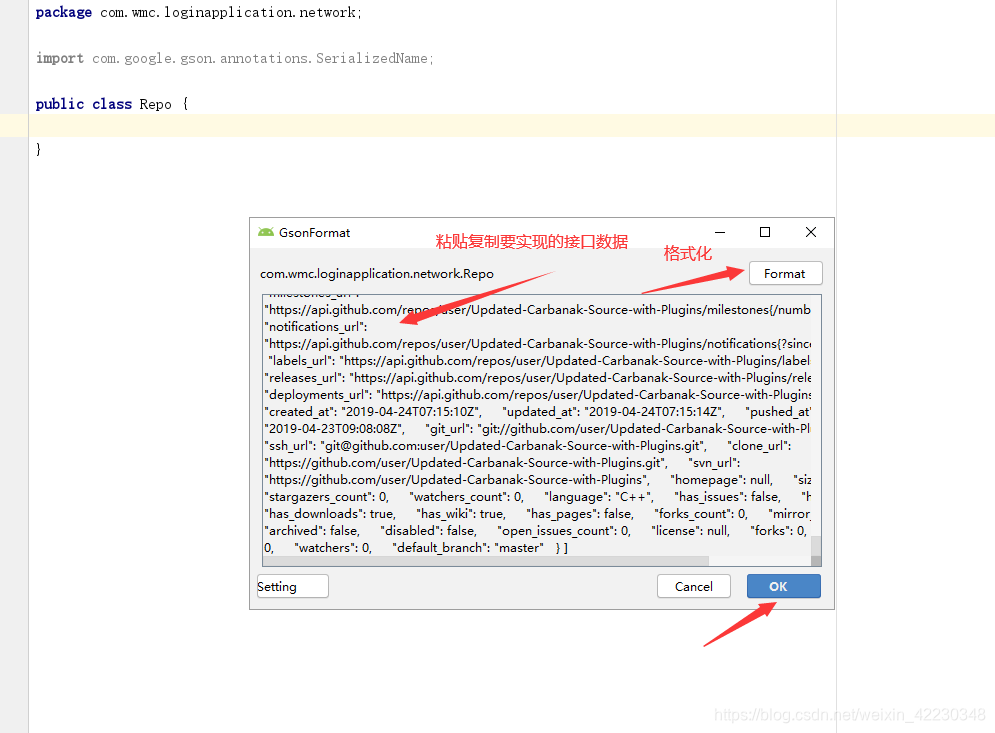Confirm with the OK button
The height and width of the screenshot is (733, 995).
click(x=784, y=586)
